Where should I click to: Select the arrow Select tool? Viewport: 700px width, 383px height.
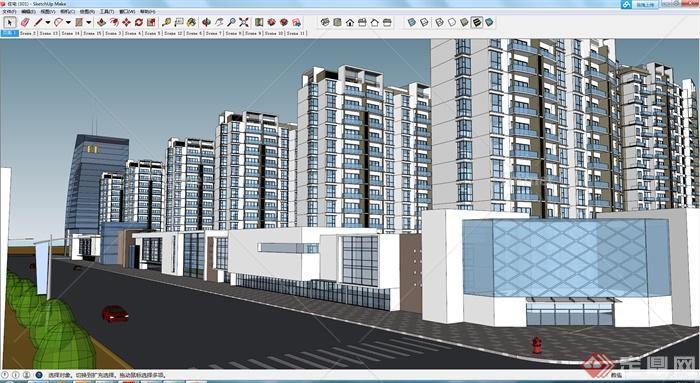click(x=9, y=22)
